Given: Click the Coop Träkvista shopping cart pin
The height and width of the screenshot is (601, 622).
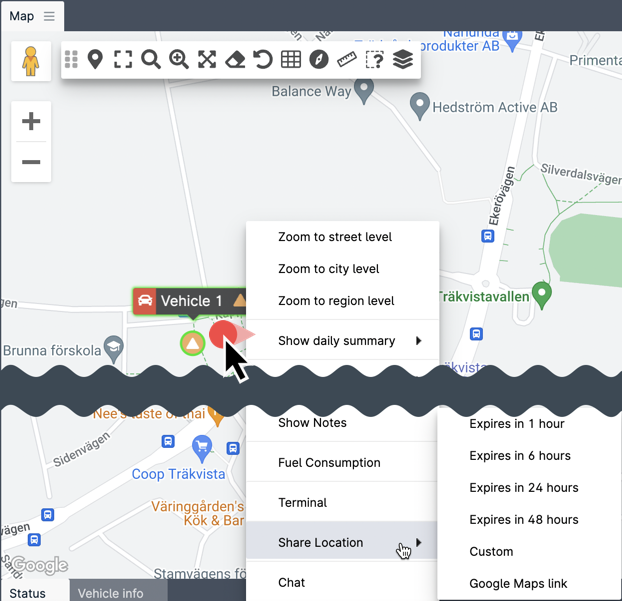Looking at the screenshot, I should [202, 449].
